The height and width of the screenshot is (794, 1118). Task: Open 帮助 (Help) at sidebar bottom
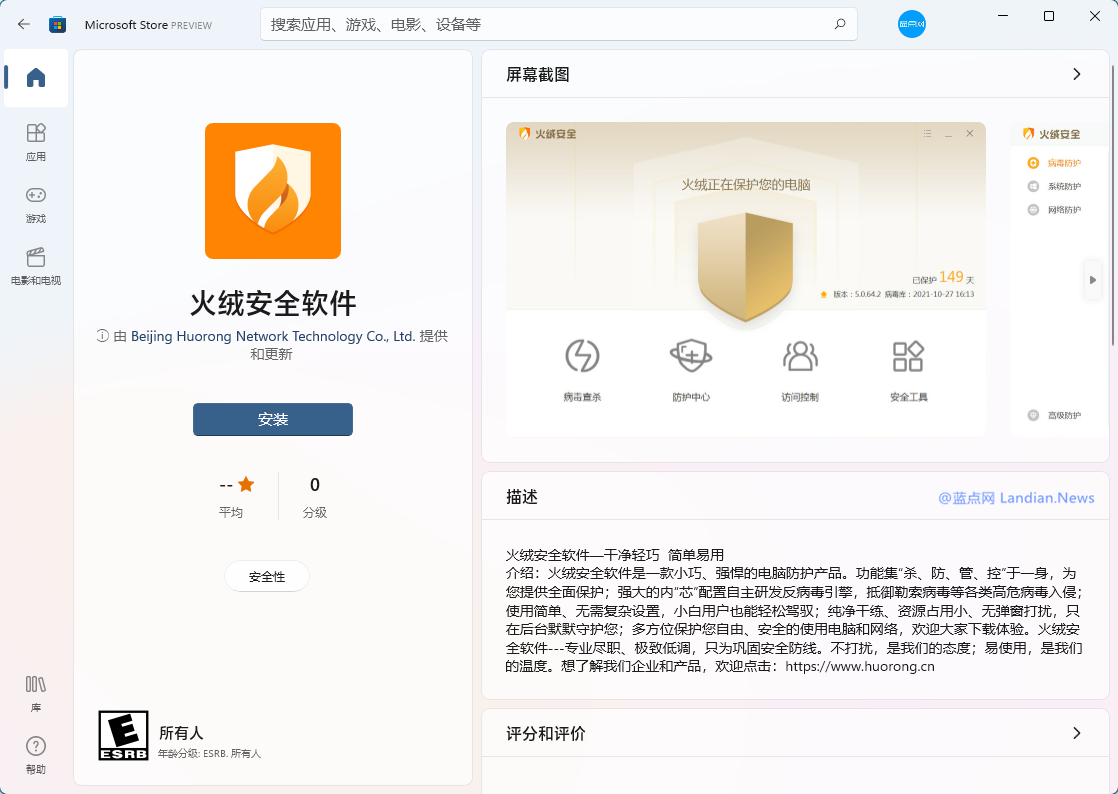pos(36,755)
